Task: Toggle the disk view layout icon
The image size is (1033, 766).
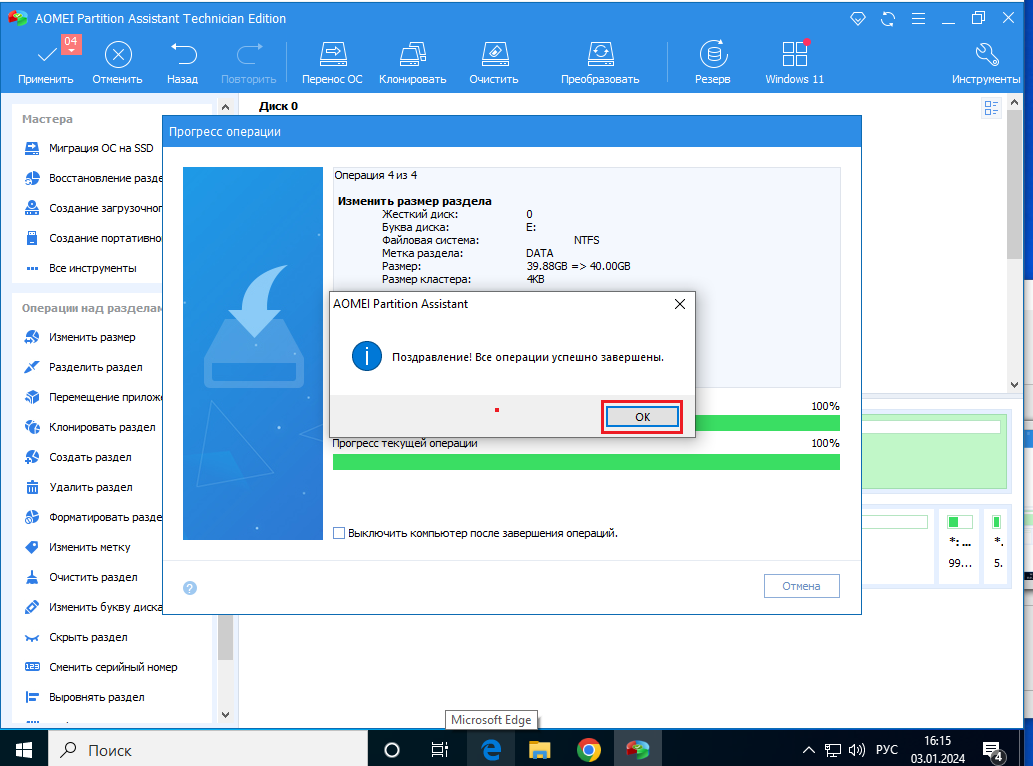Action: tap(991, 108)
